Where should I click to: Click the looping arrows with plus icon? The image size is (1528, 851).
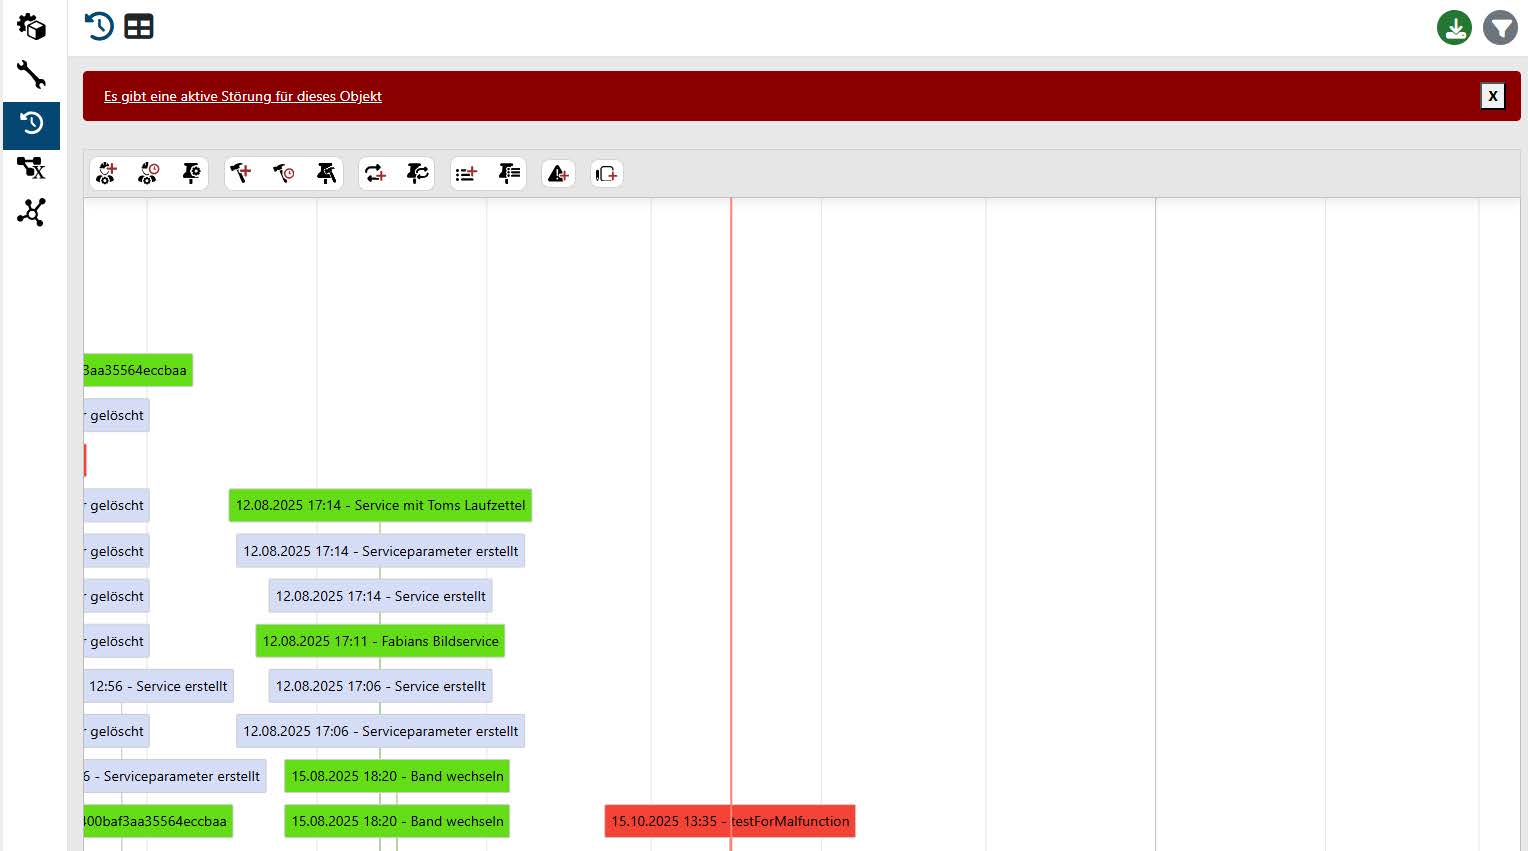click(x=375, y=174)
